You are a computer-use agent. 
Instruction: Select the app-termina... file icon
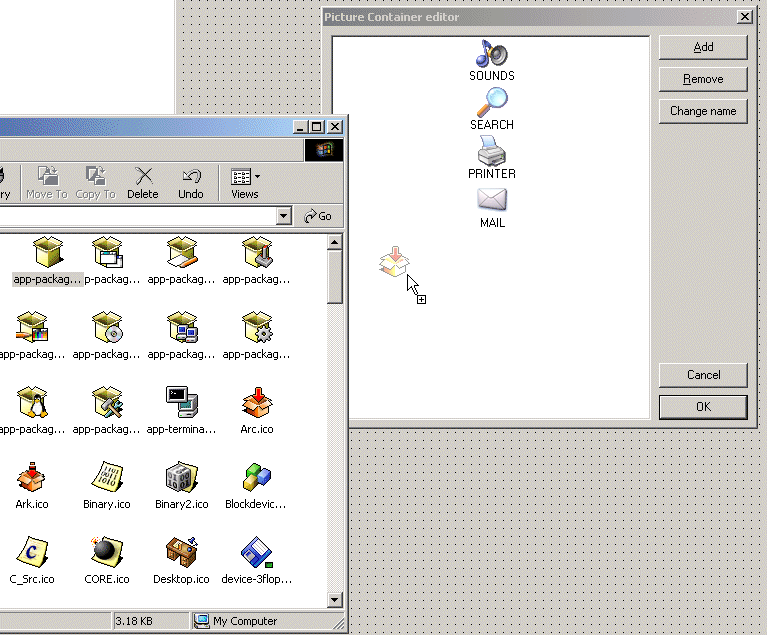pos(181,403)
